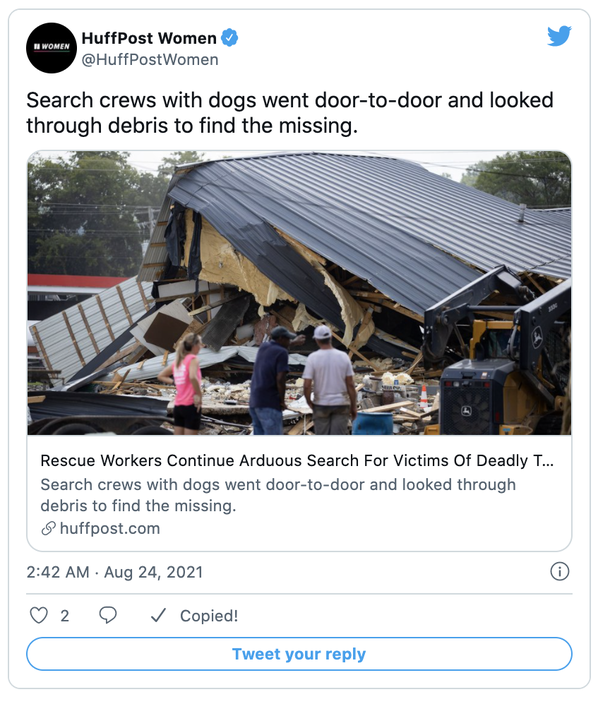Click the HuffPost Women profile avatar

tap(51, 48)
